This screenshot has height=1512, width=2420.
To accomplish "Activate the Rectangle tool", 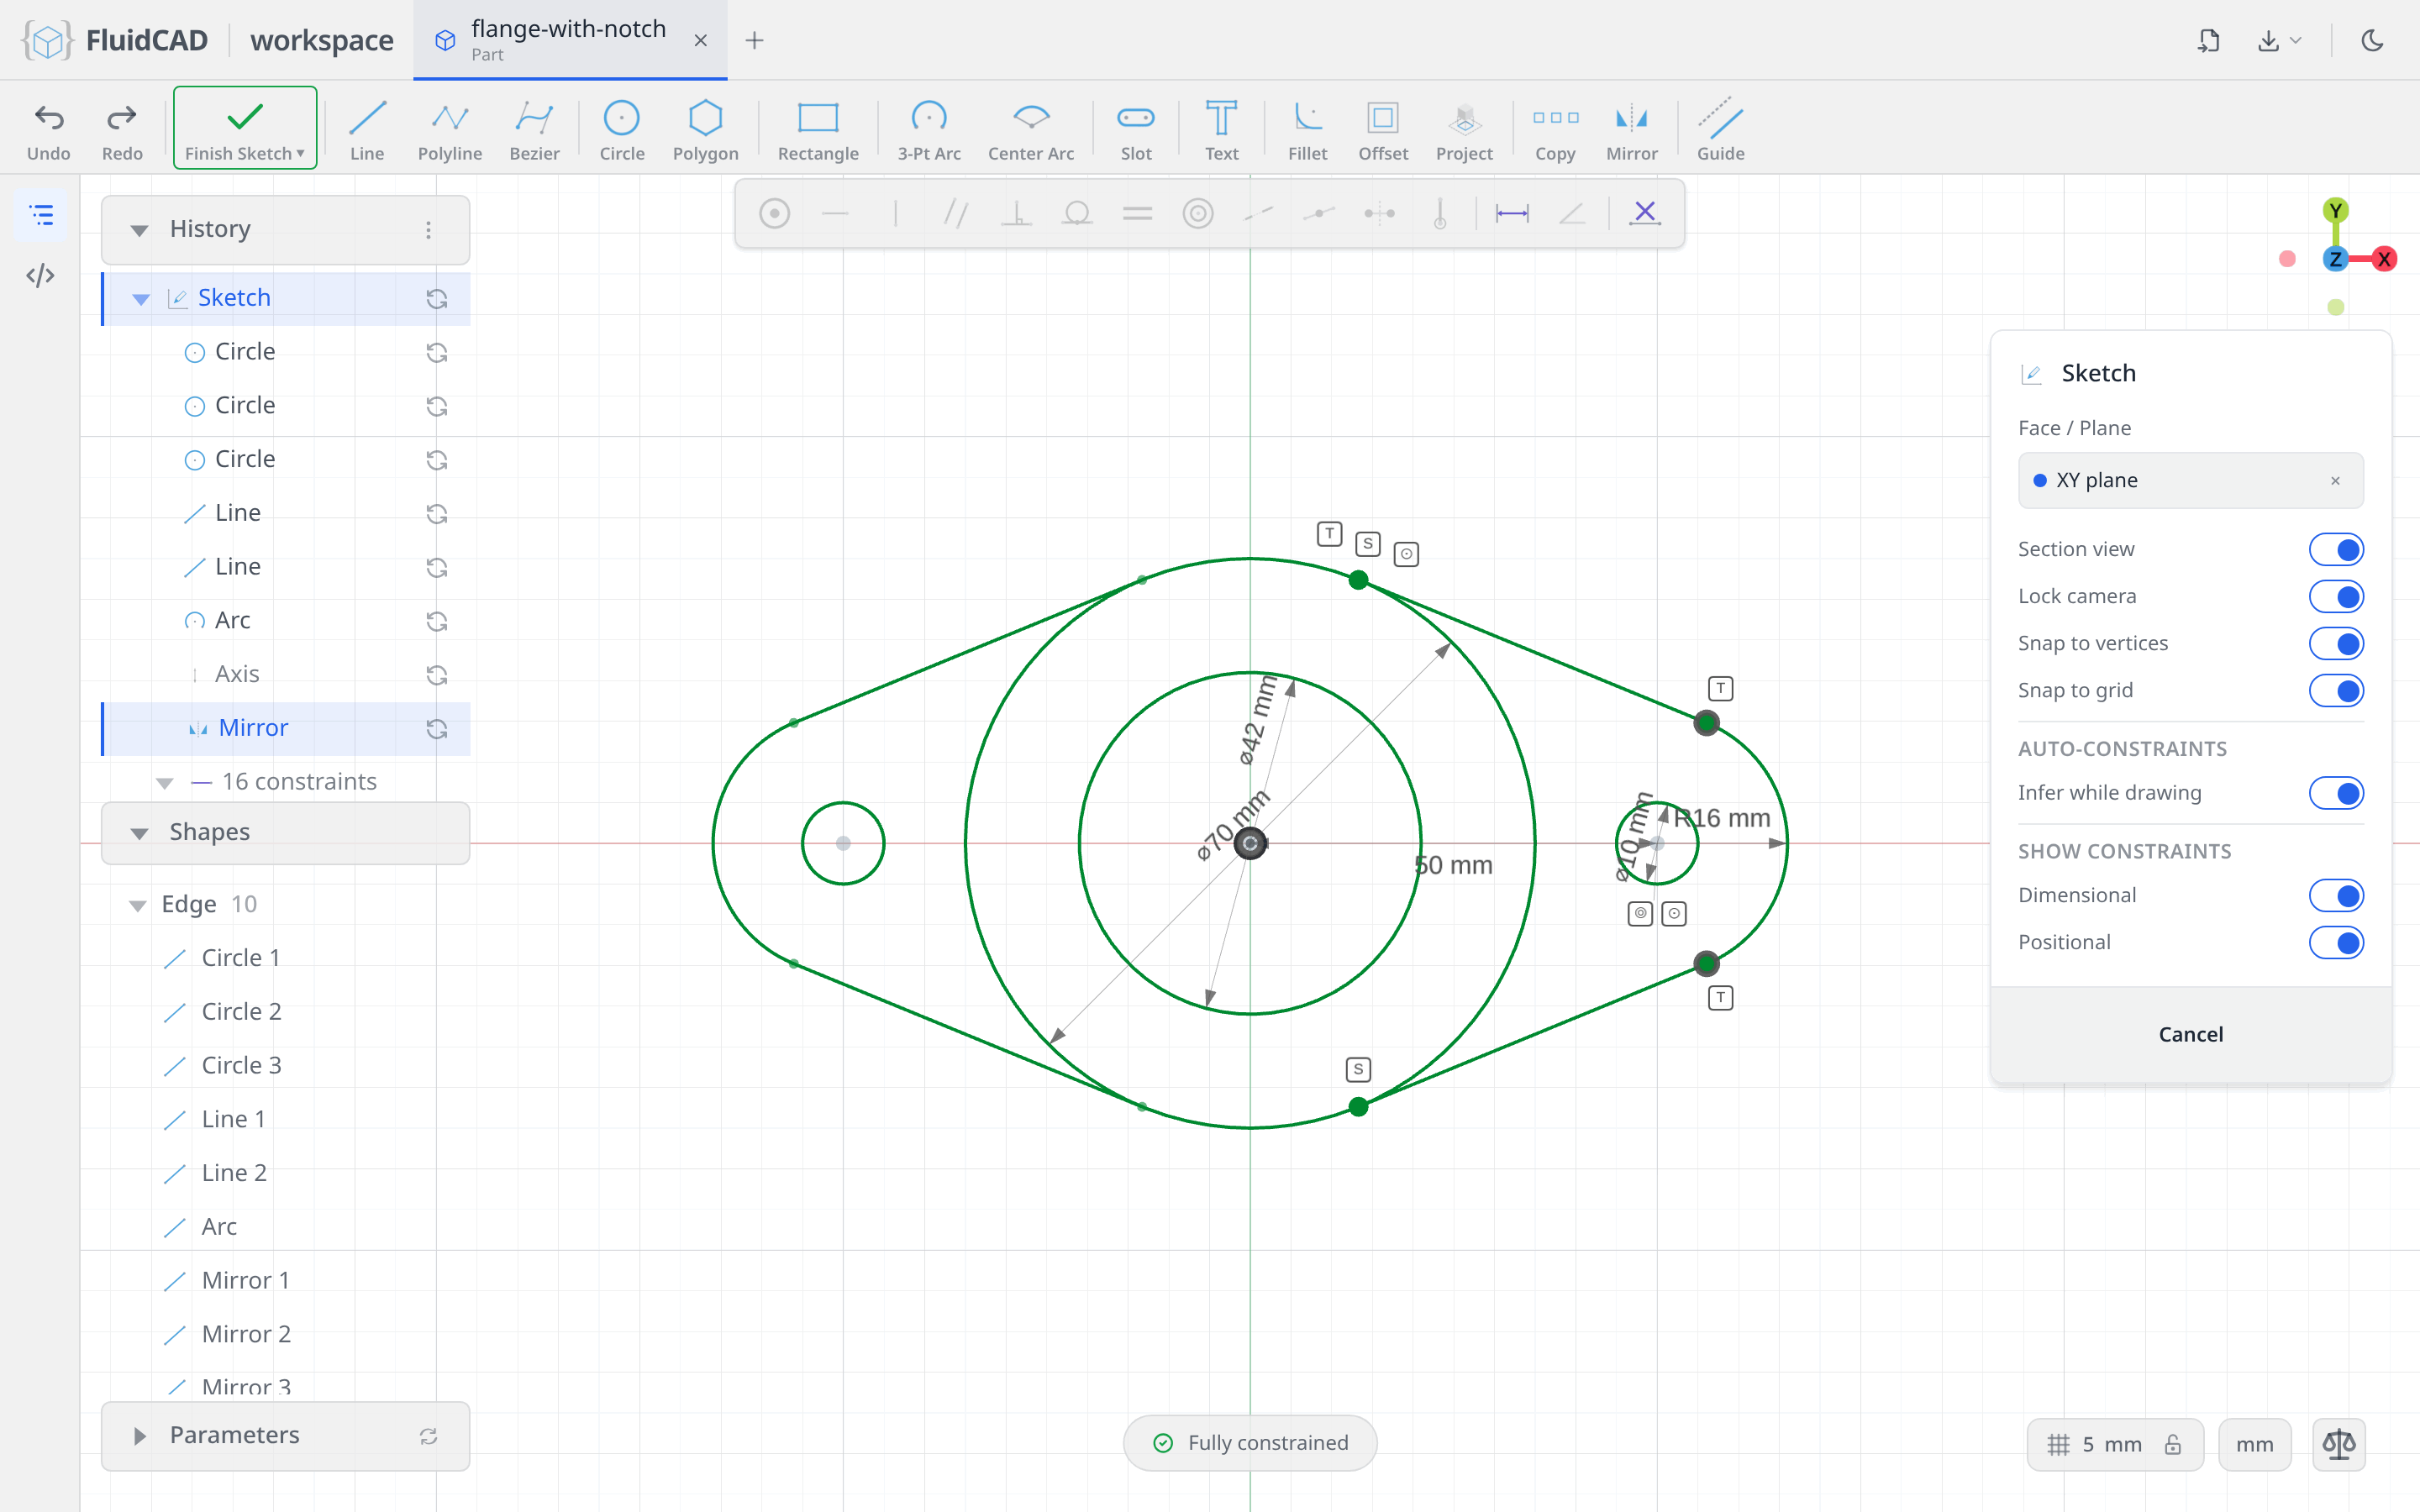I will pos(818,129).
